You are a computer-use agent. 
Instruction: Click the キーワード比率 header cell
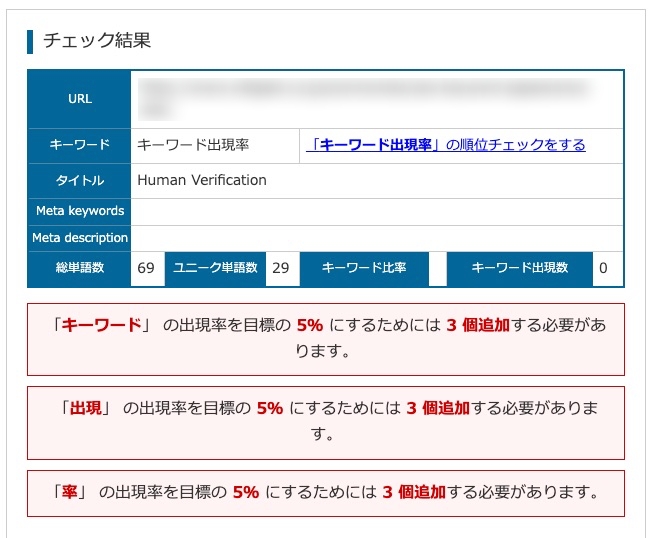pos(364,268)
